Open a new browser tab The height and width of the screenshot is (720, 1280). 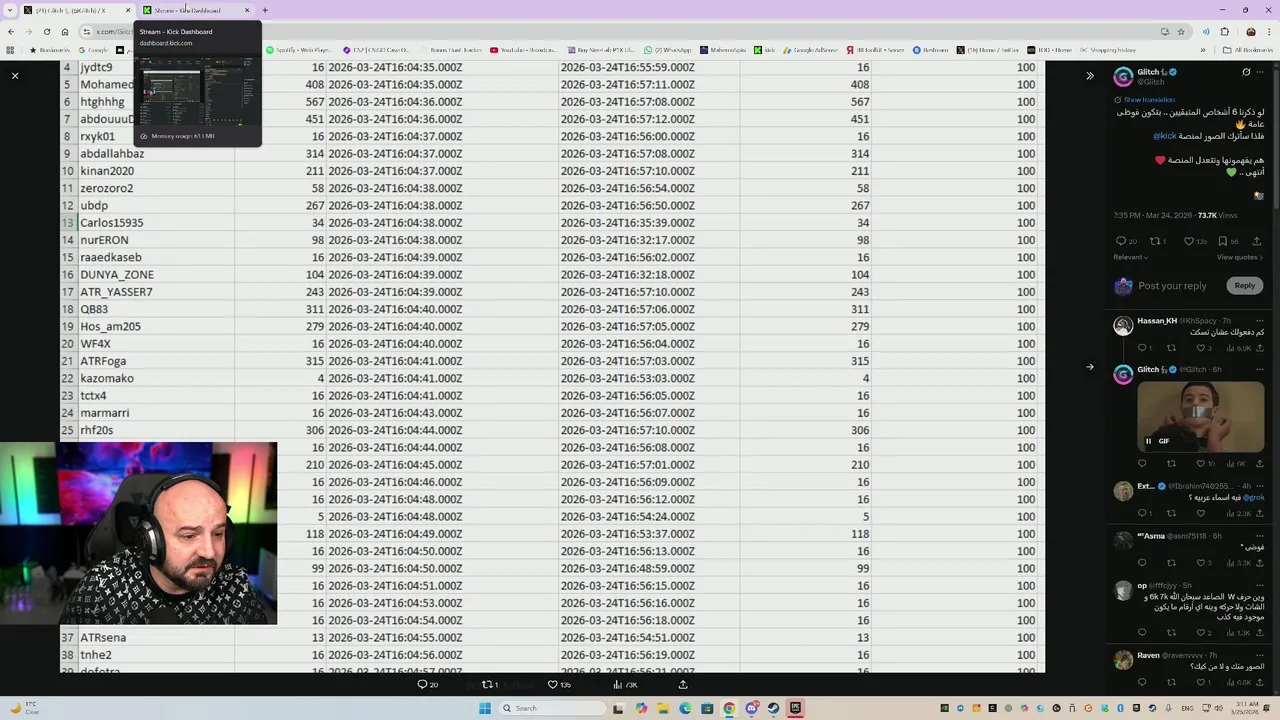(265, 10)
